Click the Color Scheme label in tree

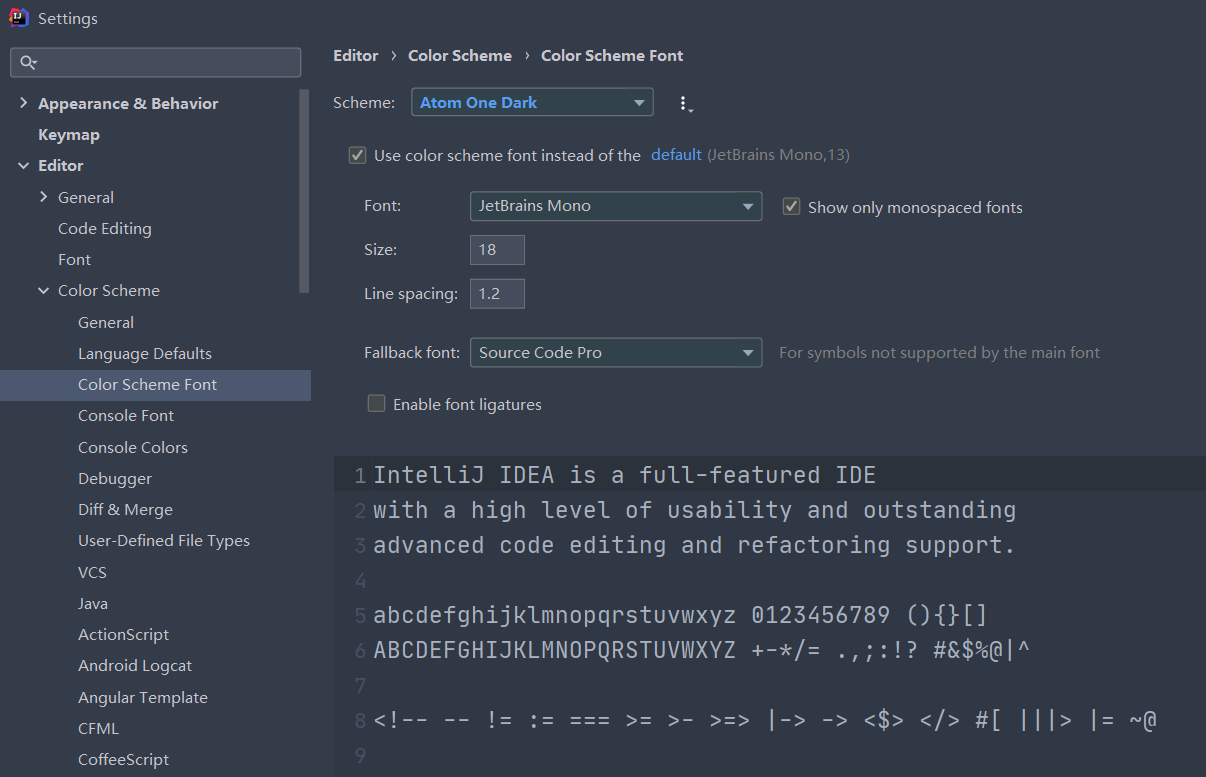click(x=109, y=291)
